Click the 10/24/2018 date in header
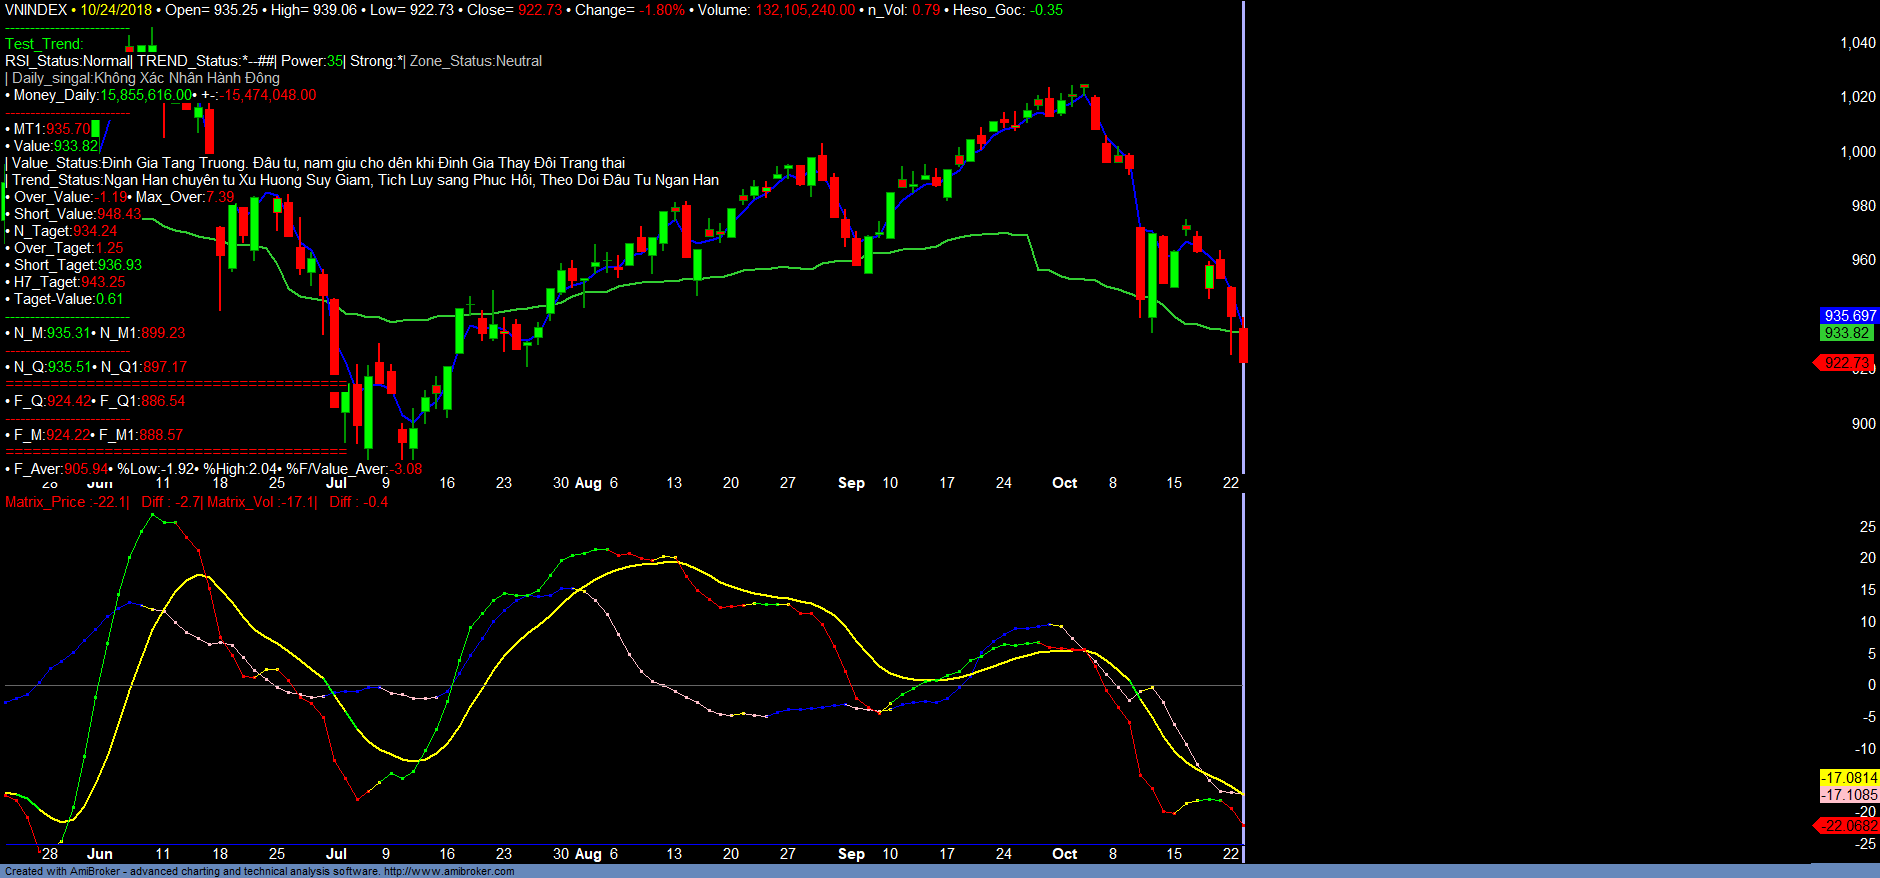This screenshot has width=1880, height=878. (x=116, y=10)
